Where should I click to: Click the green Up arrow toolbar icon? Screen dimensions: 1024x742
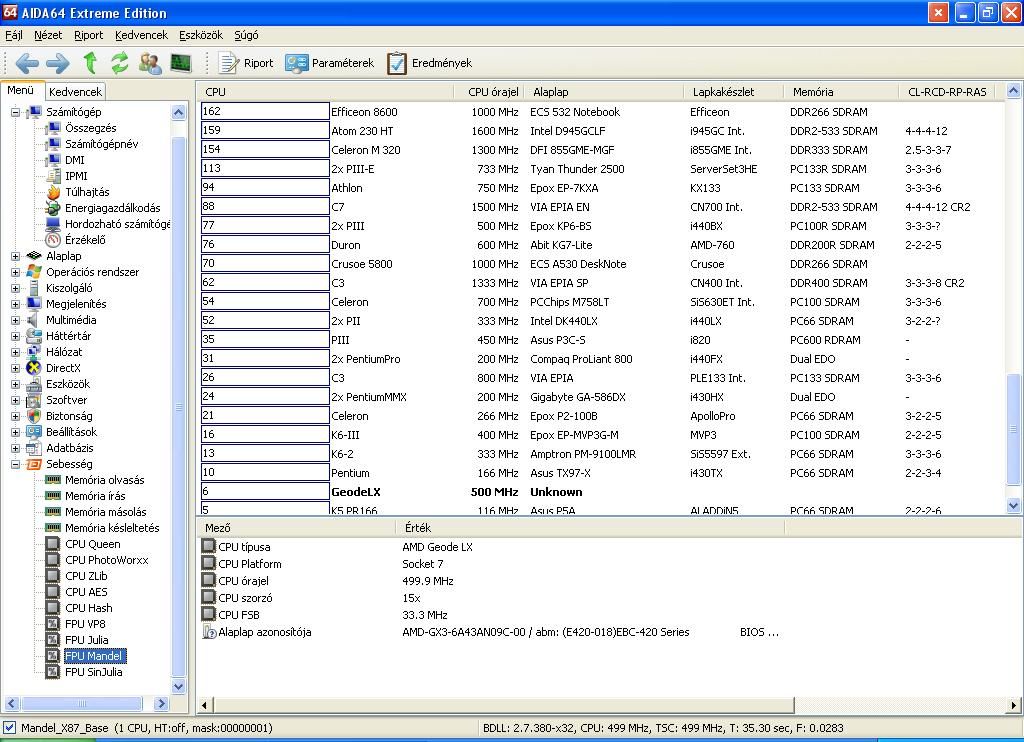tap(90, 63)
